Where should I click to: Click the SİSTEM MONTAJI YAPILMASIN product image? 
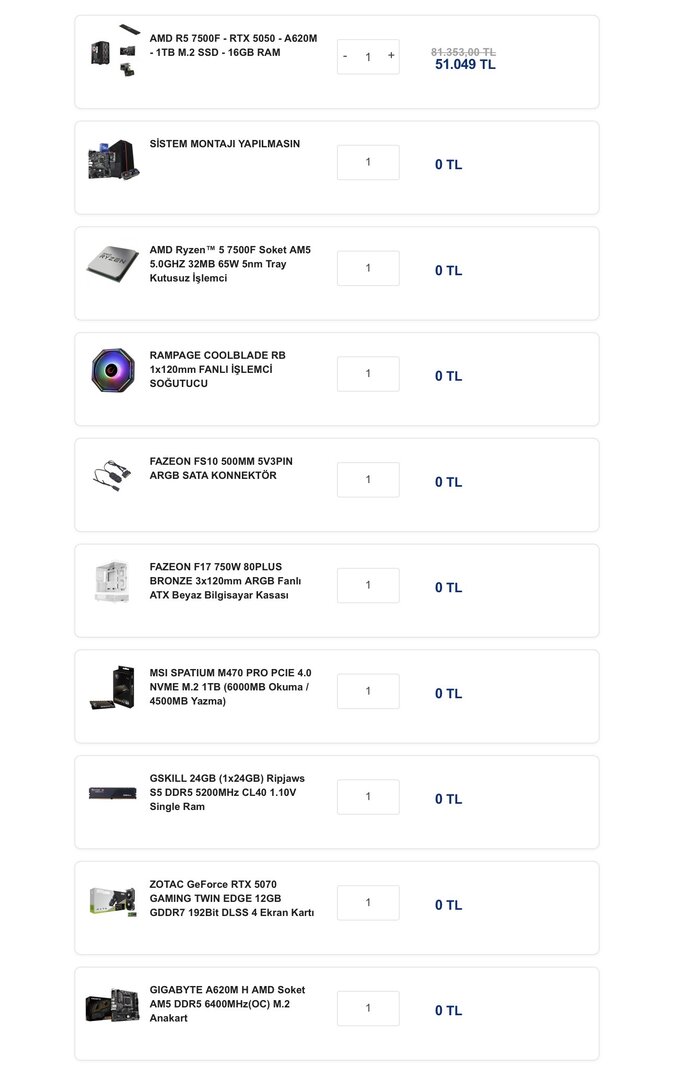point(113,160)
